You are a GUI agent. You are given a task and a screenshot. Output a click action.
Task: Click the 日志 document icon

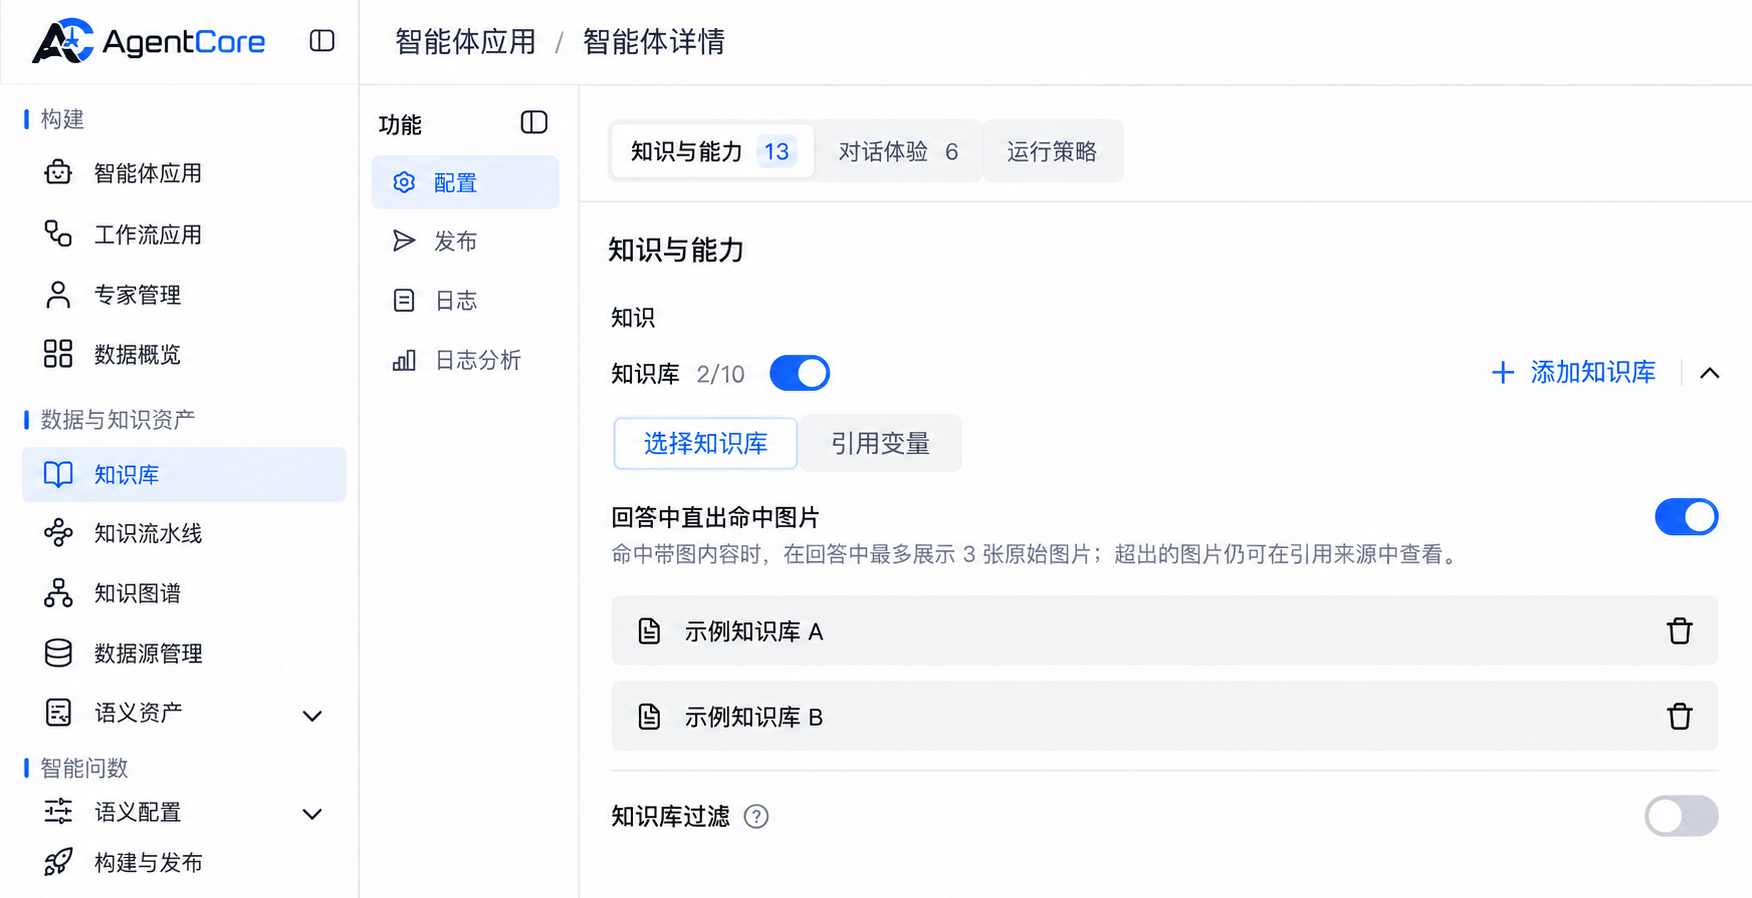pyautogui.click(x=404, y=300)
